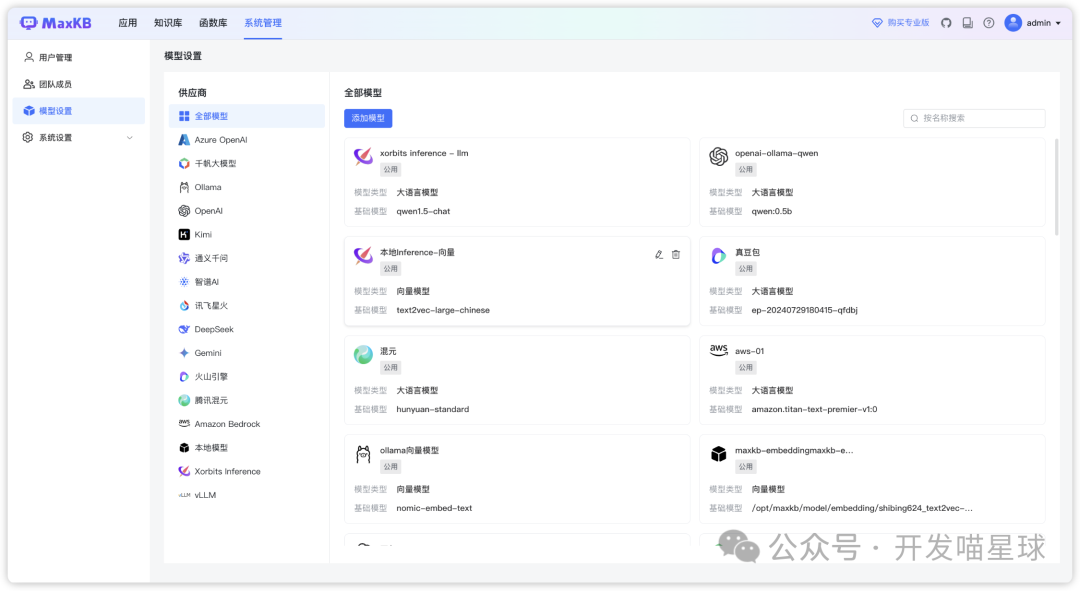Click the Ollama llama icon in supplier list
Screen dimensions: 1080x591
point(184,187)
